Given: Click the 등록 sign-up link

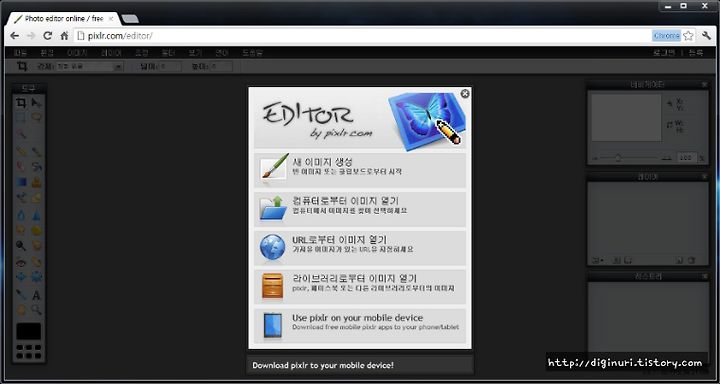Looking at the screenshot, I should pos(696,53).
